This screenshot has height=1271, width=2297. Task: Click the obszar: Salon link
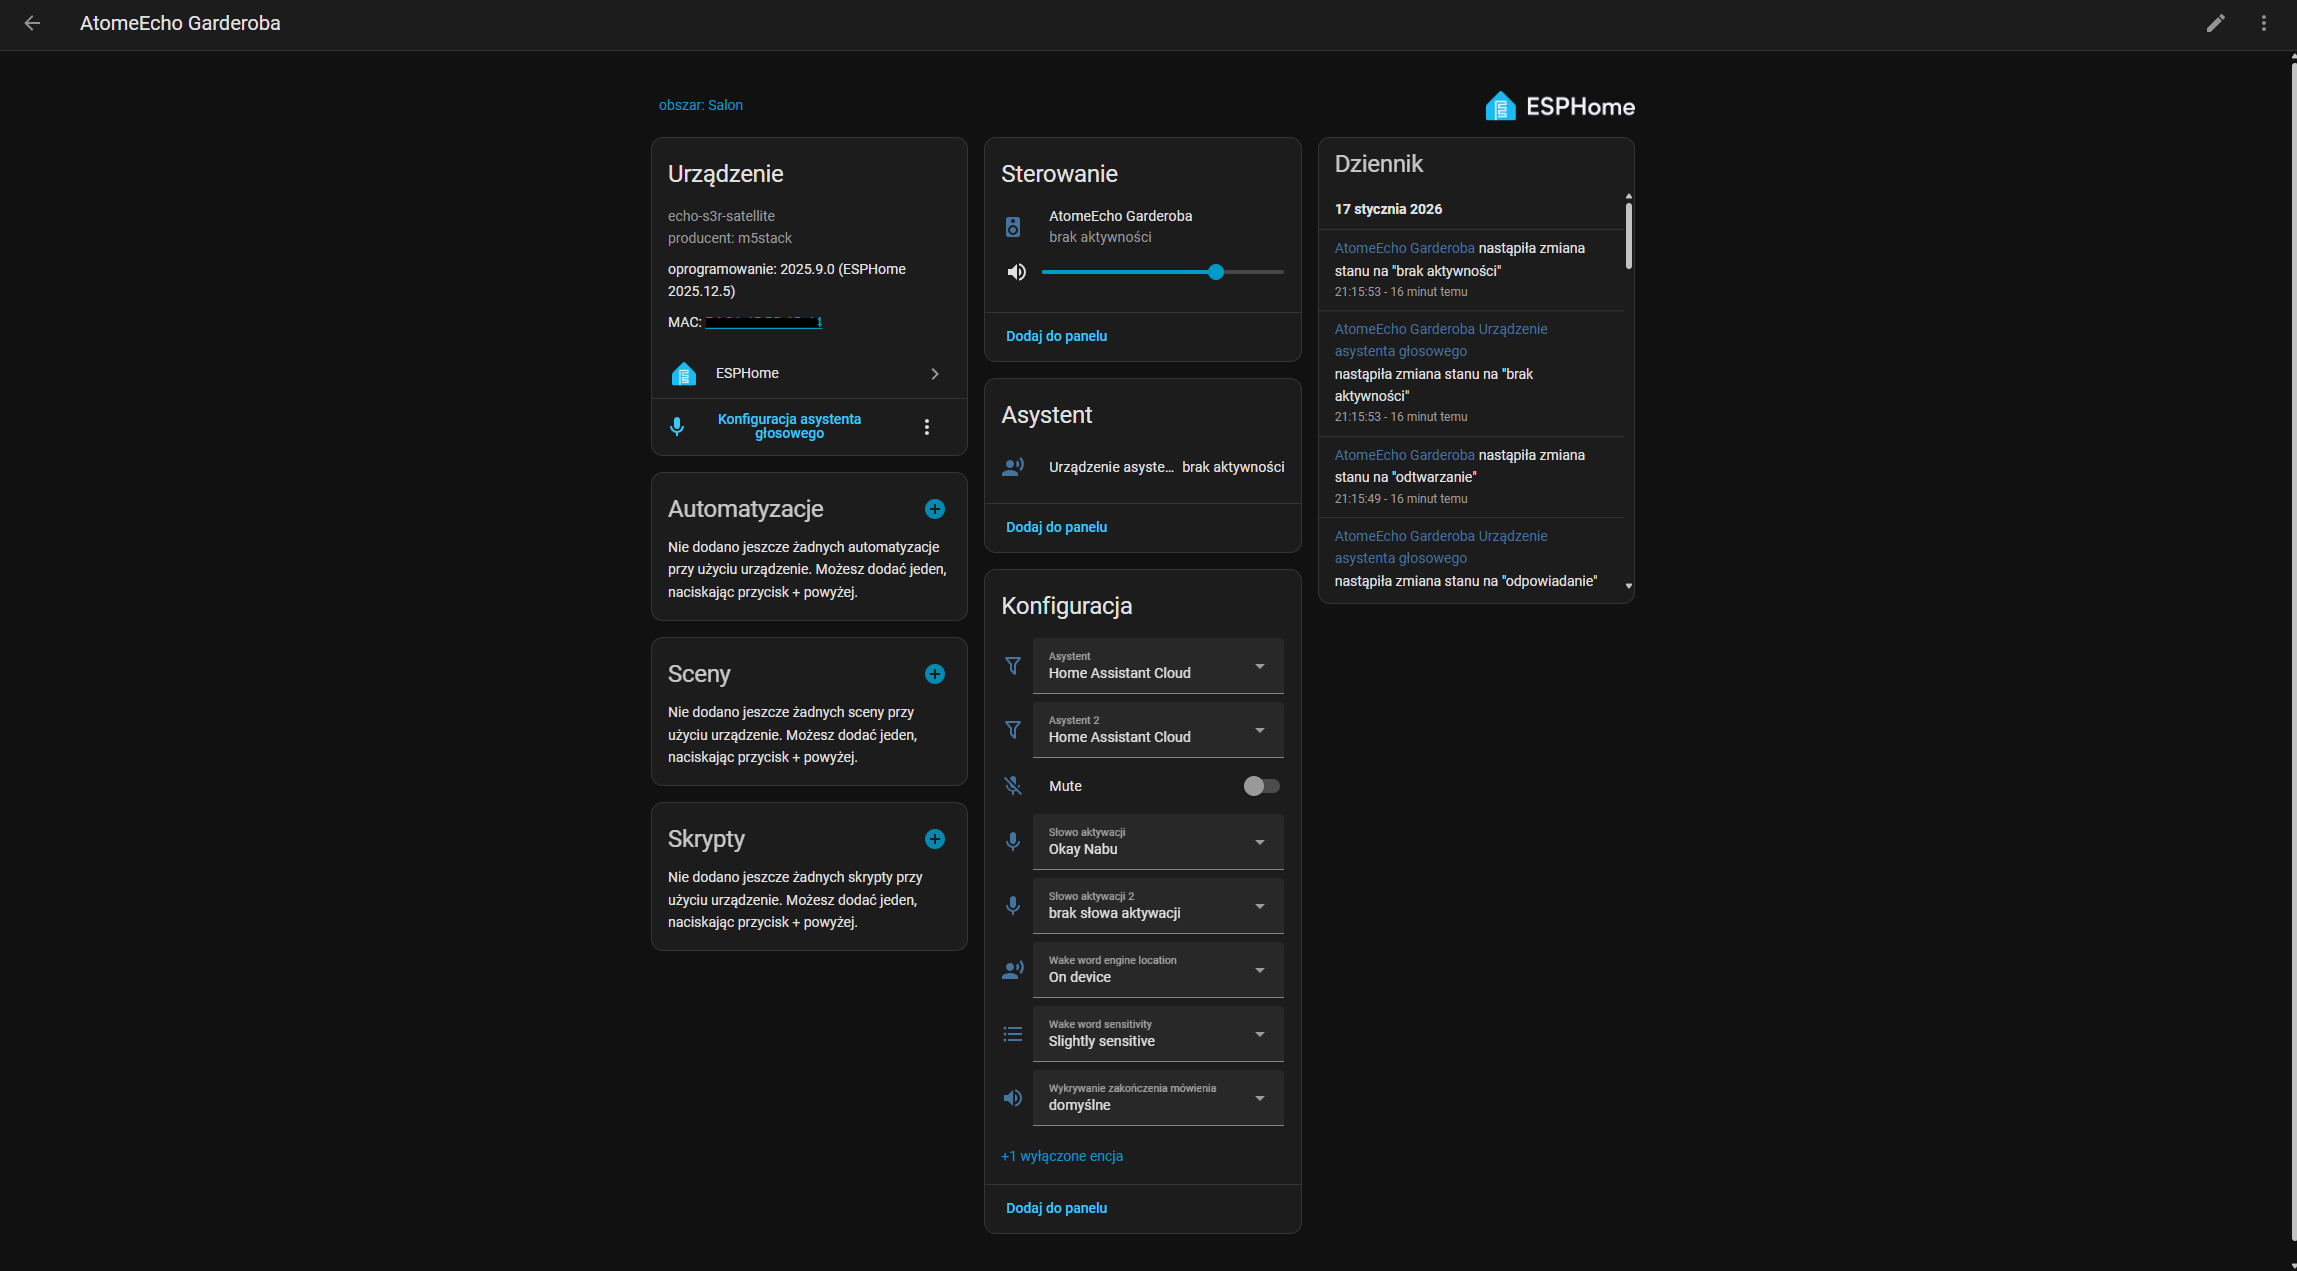700,105
